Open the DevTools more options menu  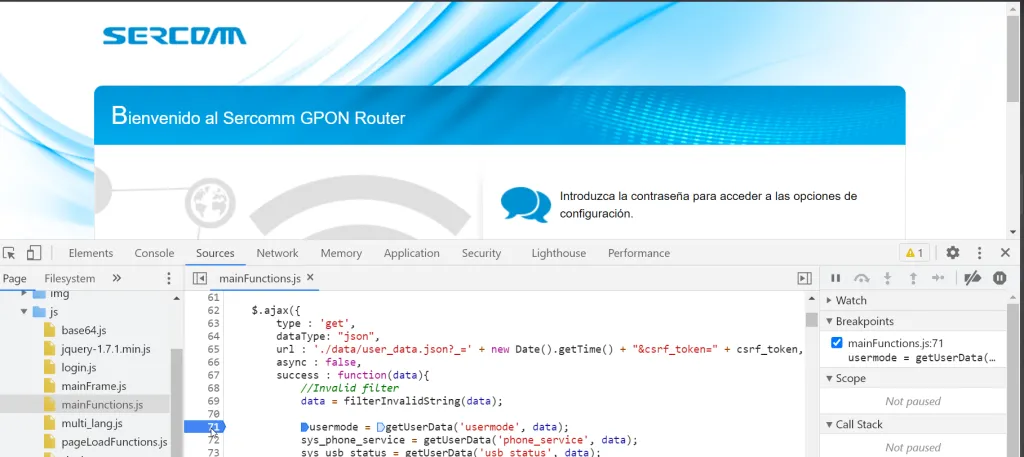pos(979,253)
